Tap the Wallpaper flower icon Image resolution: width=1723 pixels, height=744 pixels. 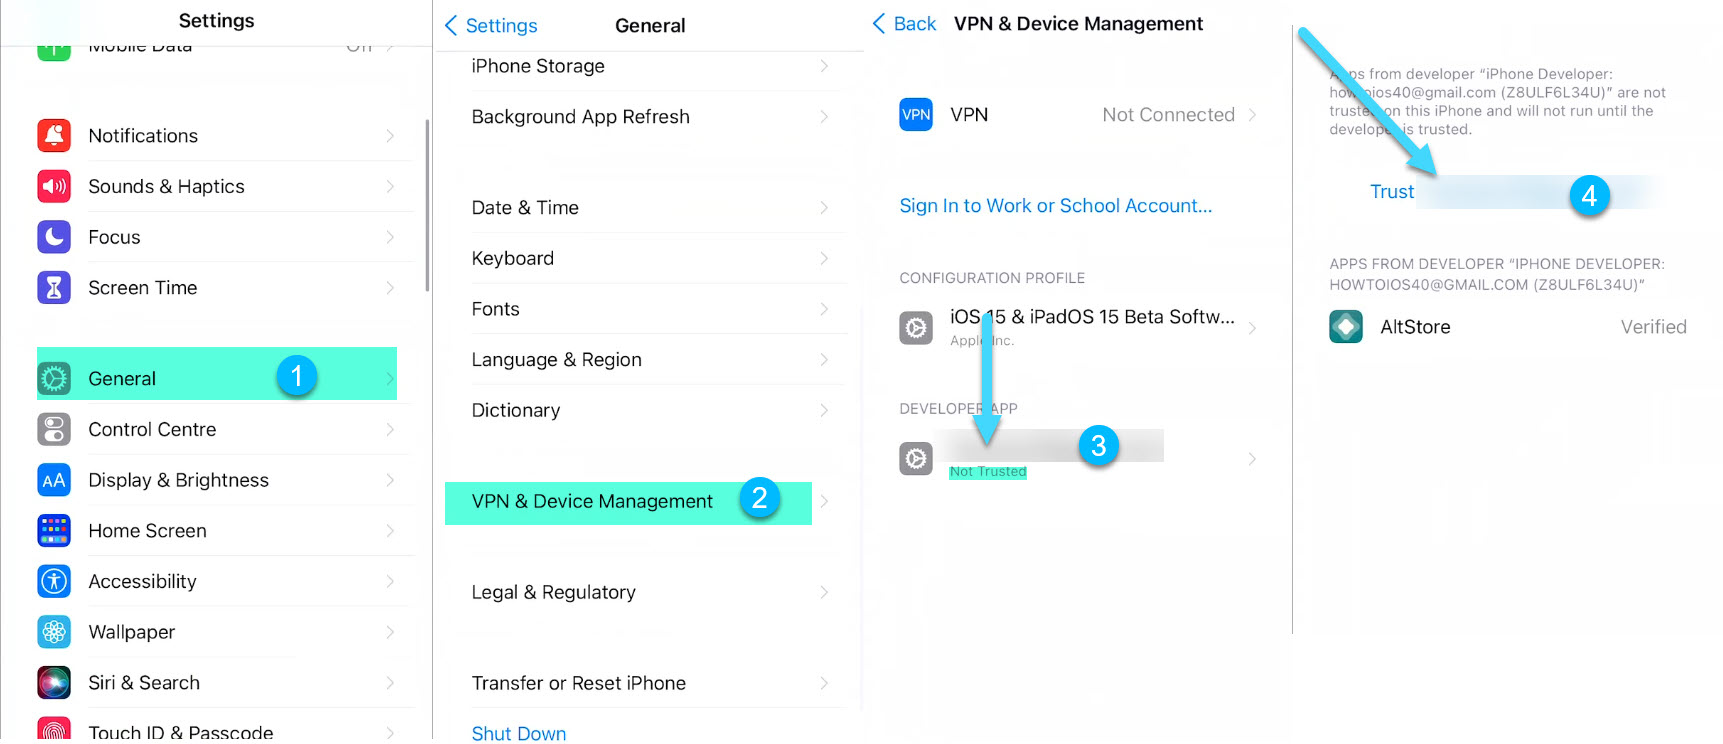pyautogui.click(x=54, y=632)
